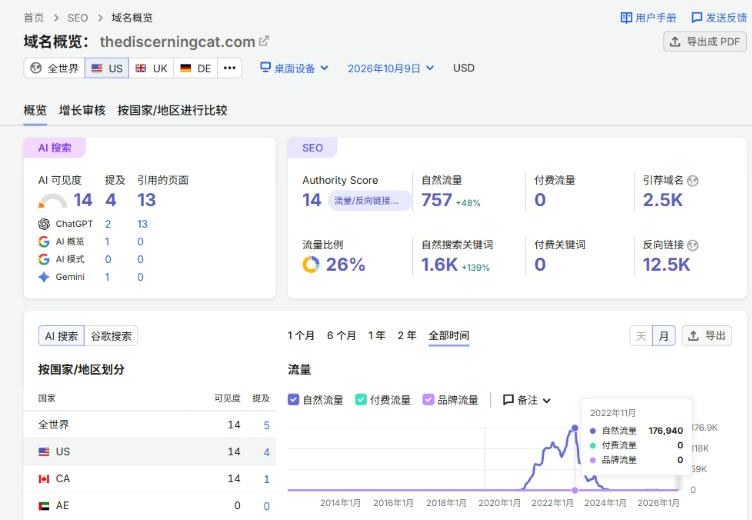The height and width of the screenshot is (520, 752).
Task: Switch chart granularity to 月
Action: pos(664,336)
